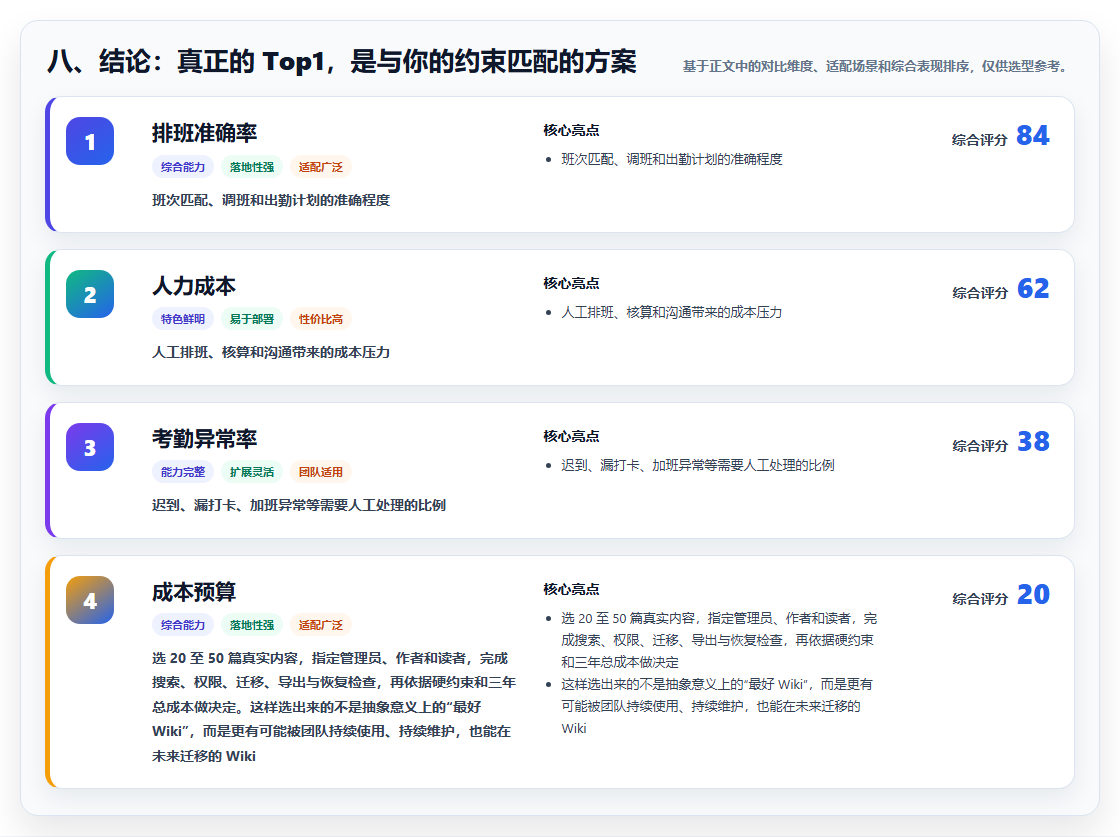This screenshot has height=837, width=1120.
Task: Click bullet 班次匹配、调班和出勤计划的准确程度
Action: coord(671,159)
